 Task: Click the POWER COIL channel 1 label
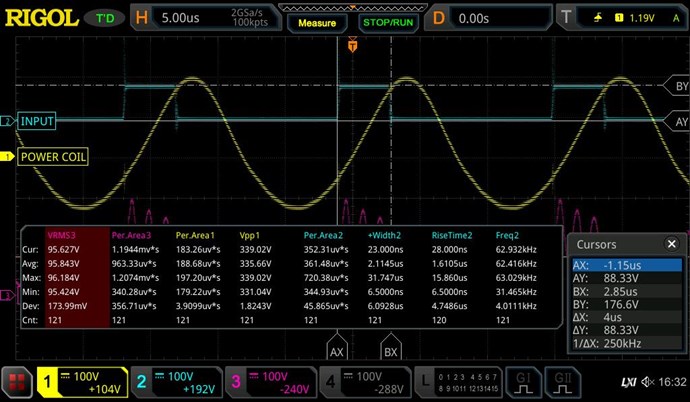click(x=53, y=157)
